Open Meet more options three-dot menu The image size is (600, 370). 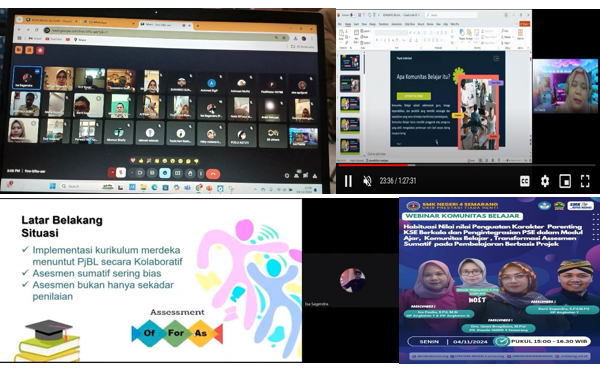point(201,174)
